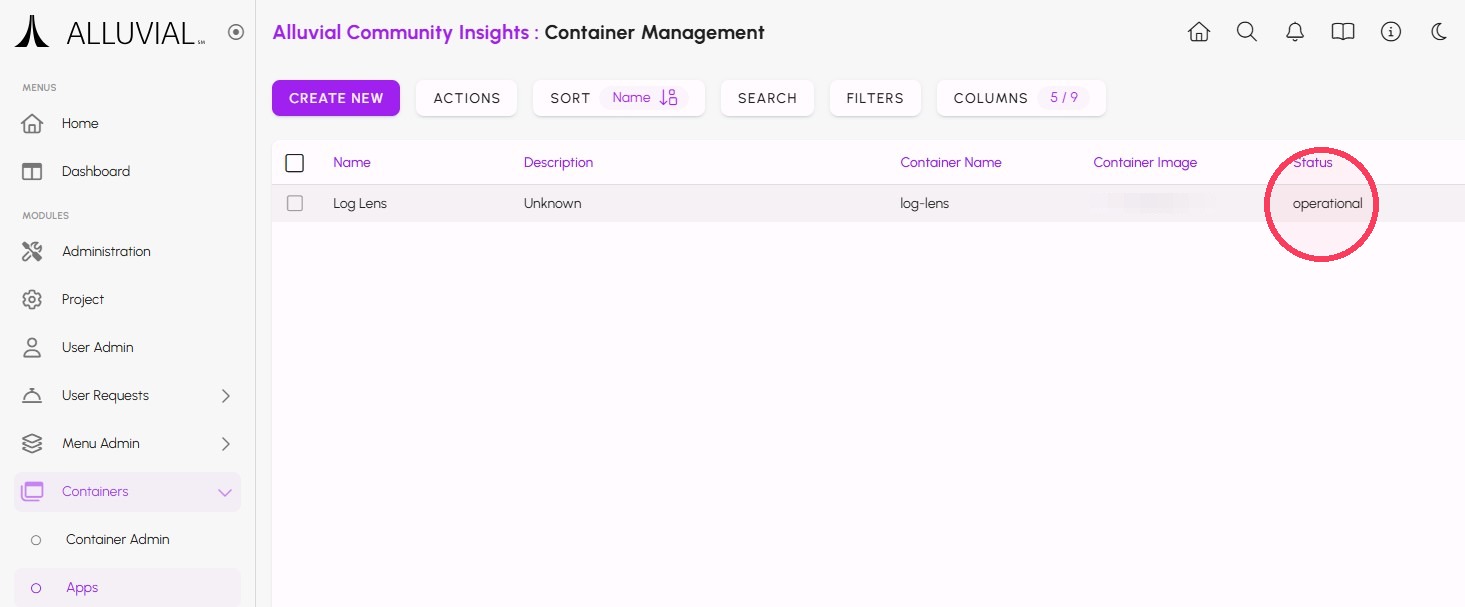Click the CREATE NEW button

[x=336, y=98]
